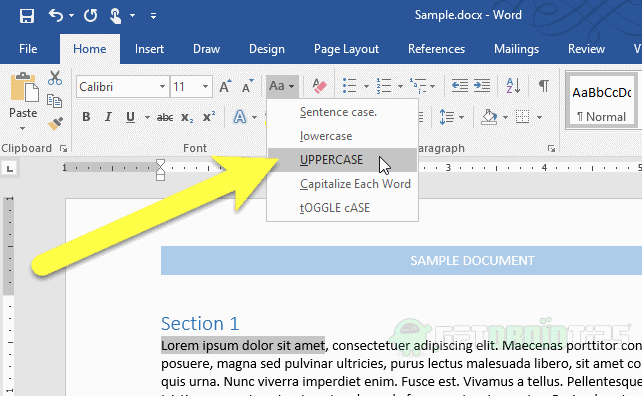Decrease font size with Shrink Font icon

[x=247, y=86]
